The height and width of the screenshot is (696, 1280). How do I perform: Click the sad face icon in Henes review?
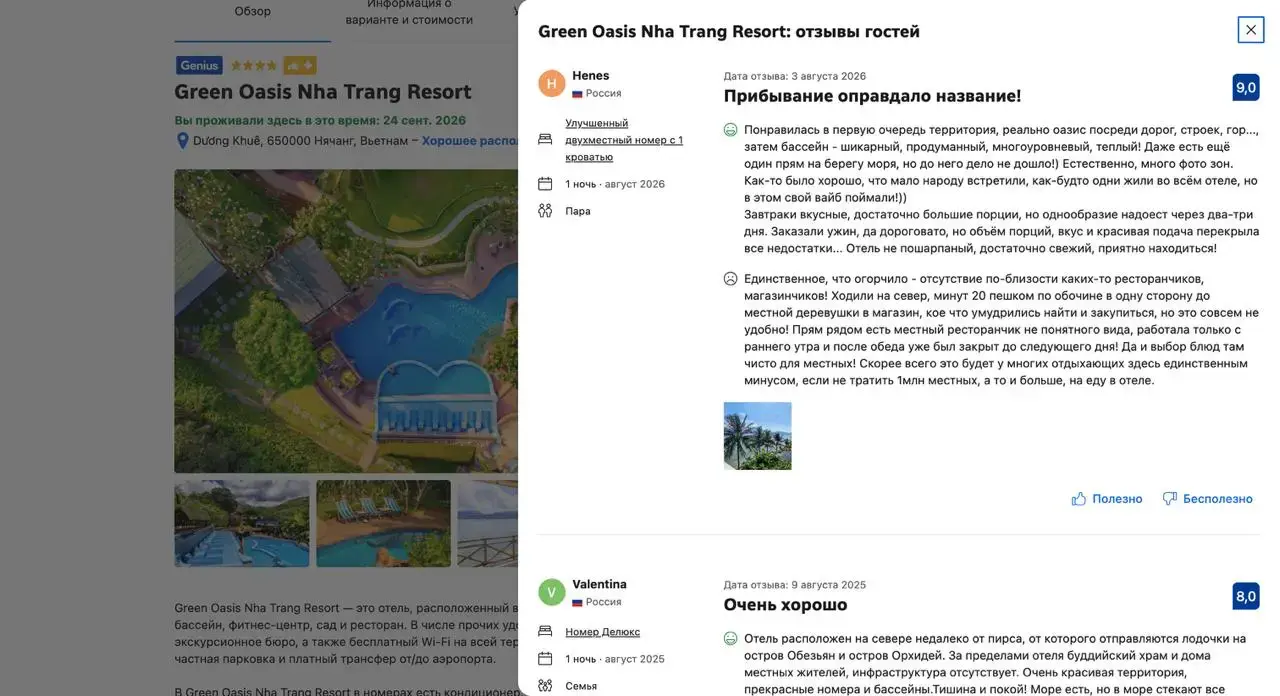pyautogui.click(x=731, y=279)
